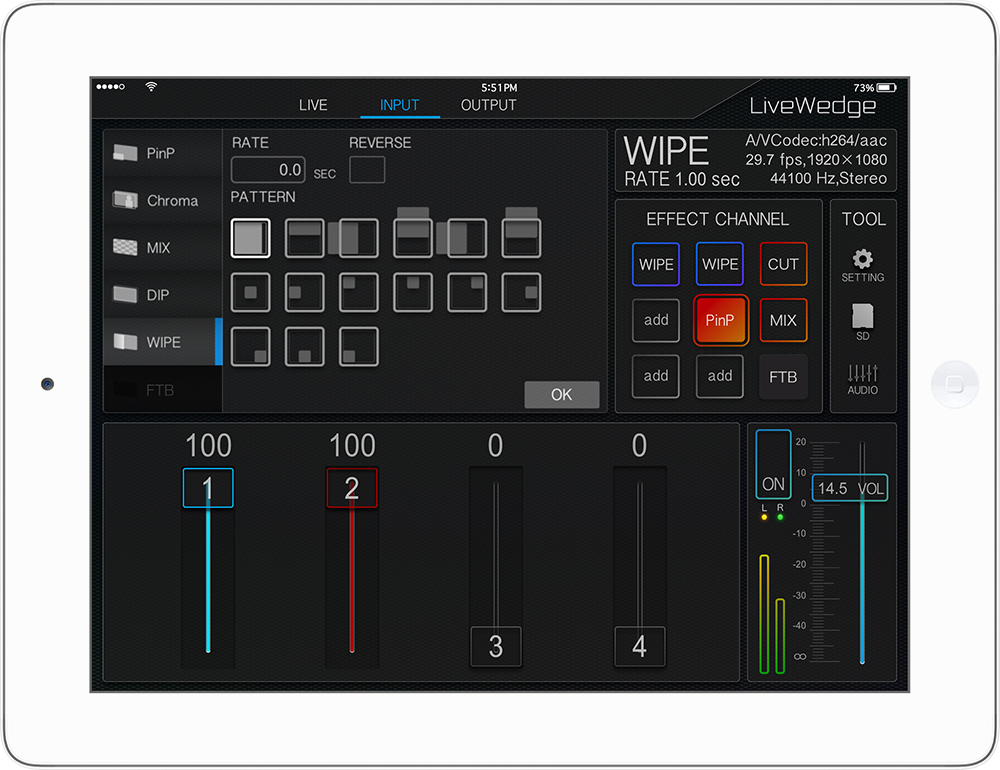Select MIX in the effect list

162,247
